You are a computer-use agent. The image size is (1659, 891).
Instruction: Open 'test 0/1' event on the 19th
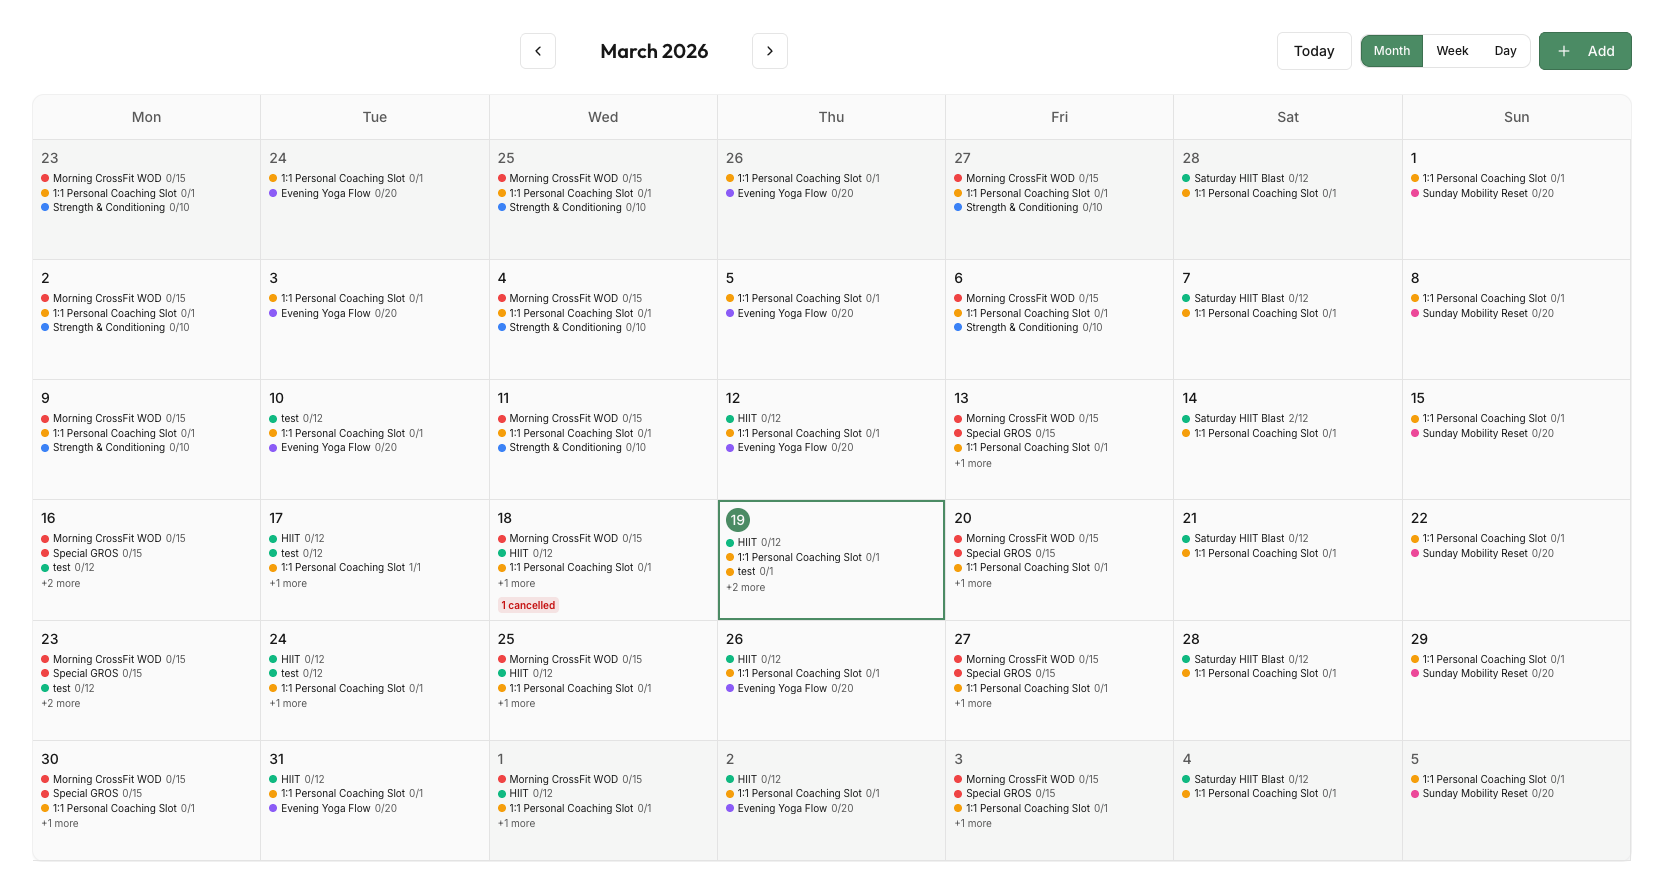[x=750, y=571]
